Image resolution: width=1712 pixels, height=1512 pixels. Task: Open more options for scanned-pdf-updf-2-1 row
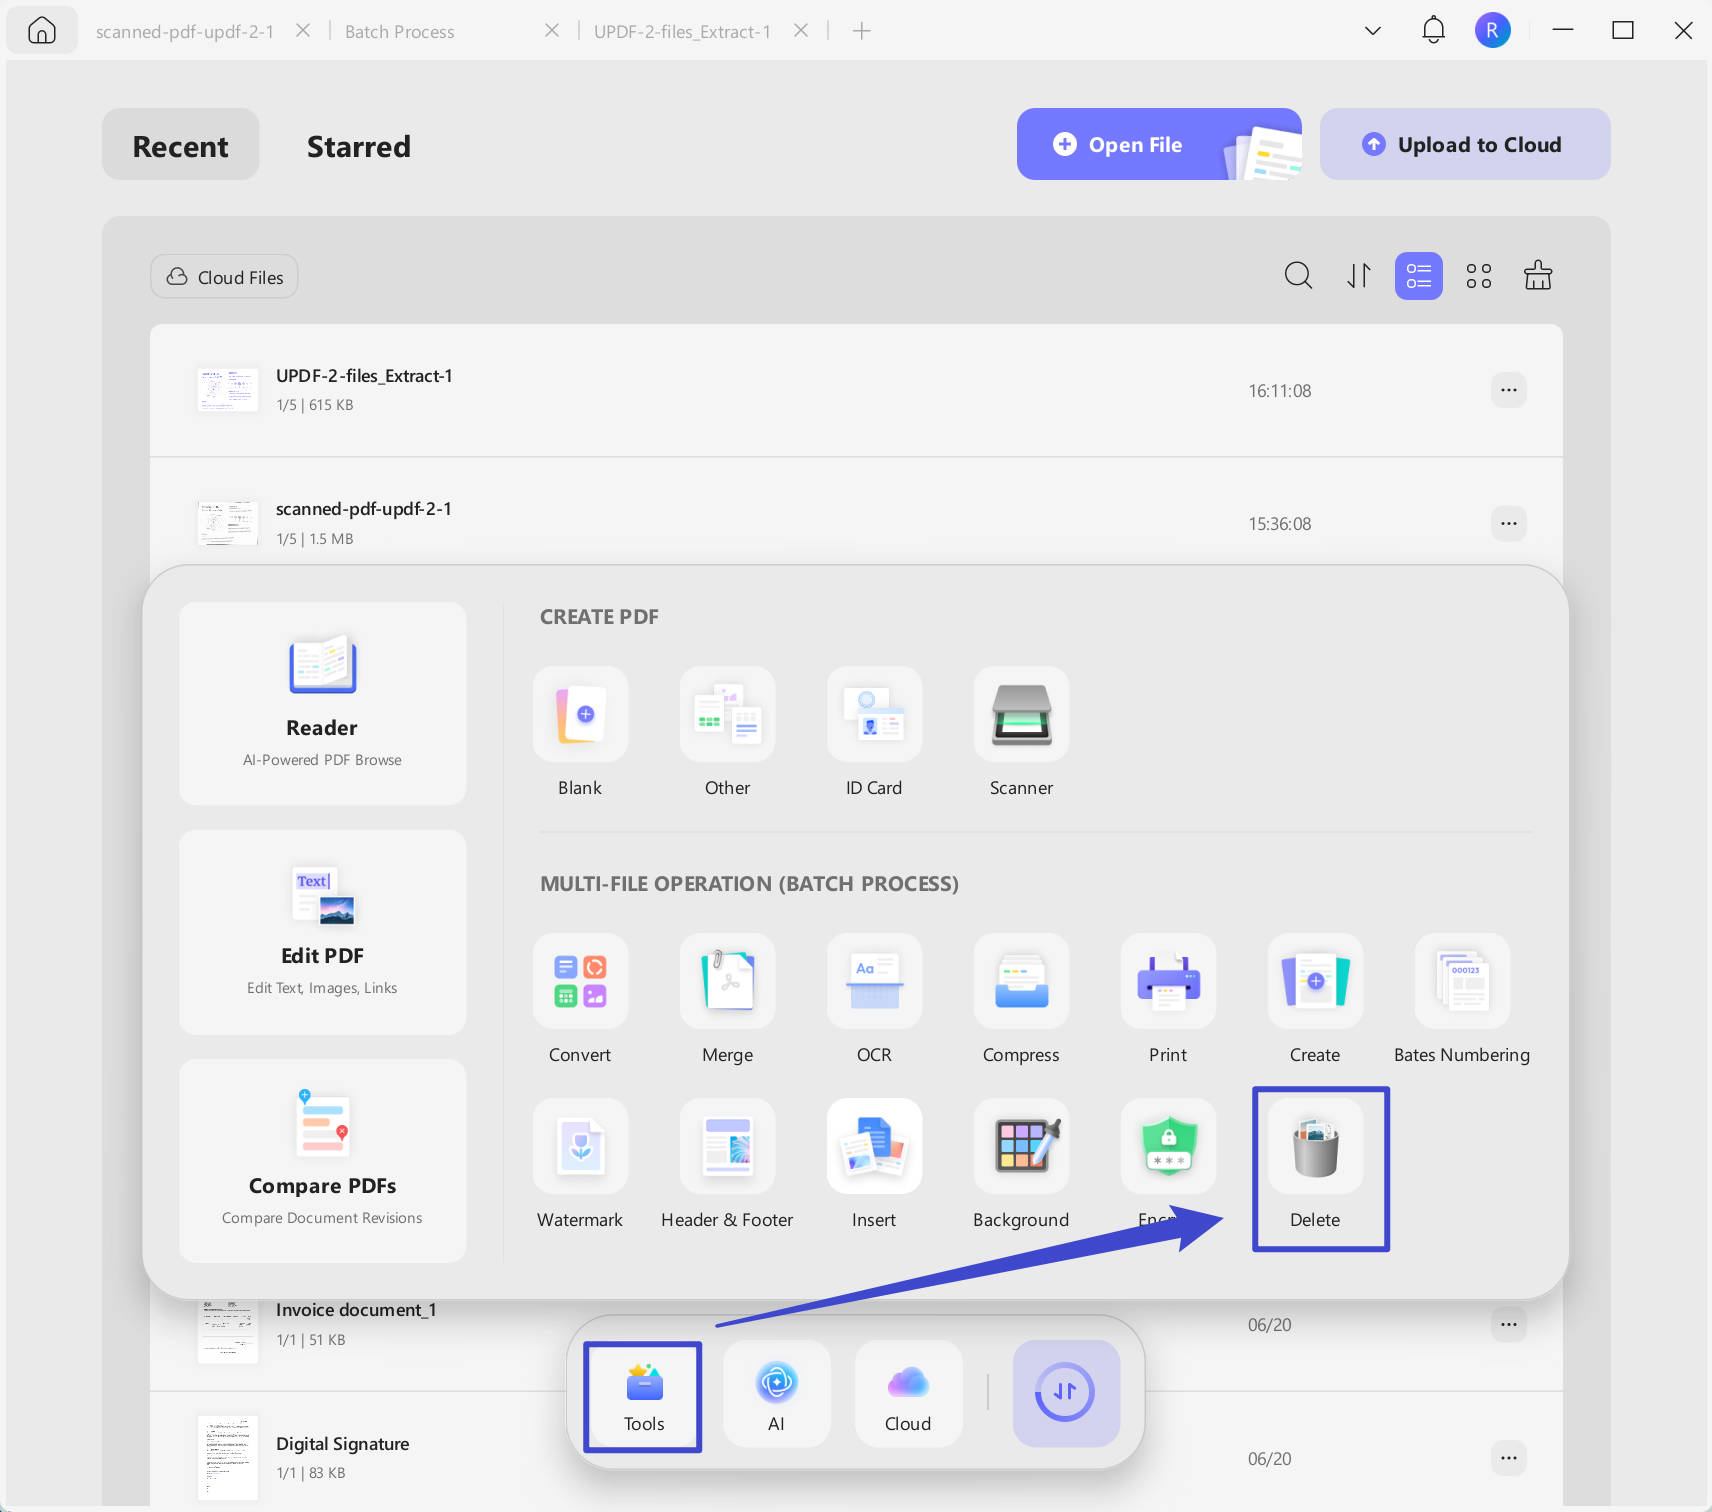point(1508,523)
